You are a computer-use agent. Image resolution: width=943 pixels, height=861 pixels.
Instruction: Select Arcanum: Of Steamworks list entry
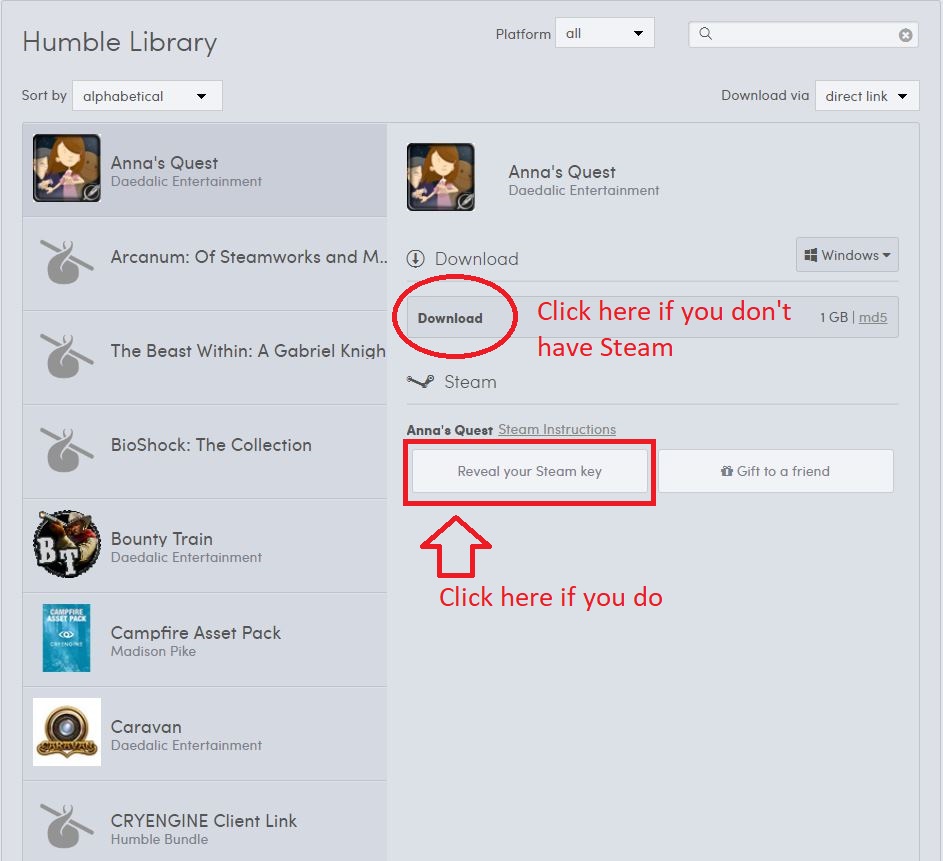204,263
